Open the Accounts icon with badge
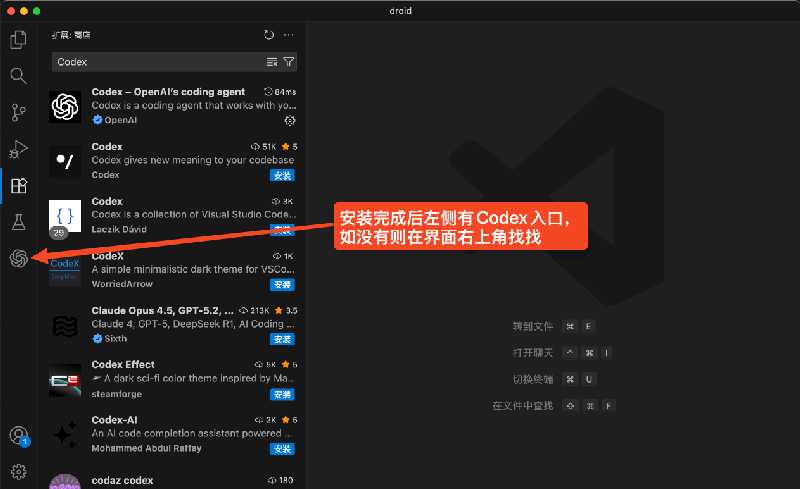Viewport: 800px width, 489px height. [x=17, y=435]
